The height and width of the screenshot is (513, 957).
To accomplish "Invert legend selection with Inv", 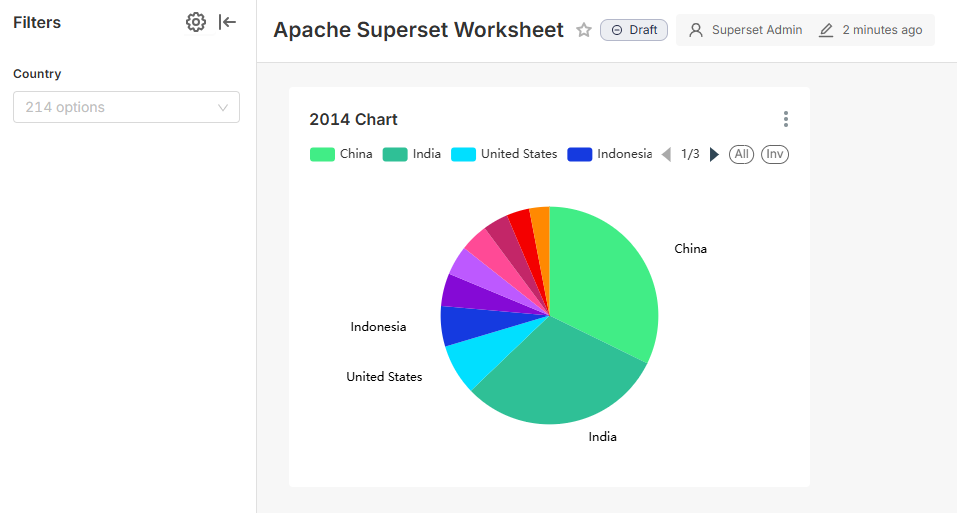I will tap(775, 154).
